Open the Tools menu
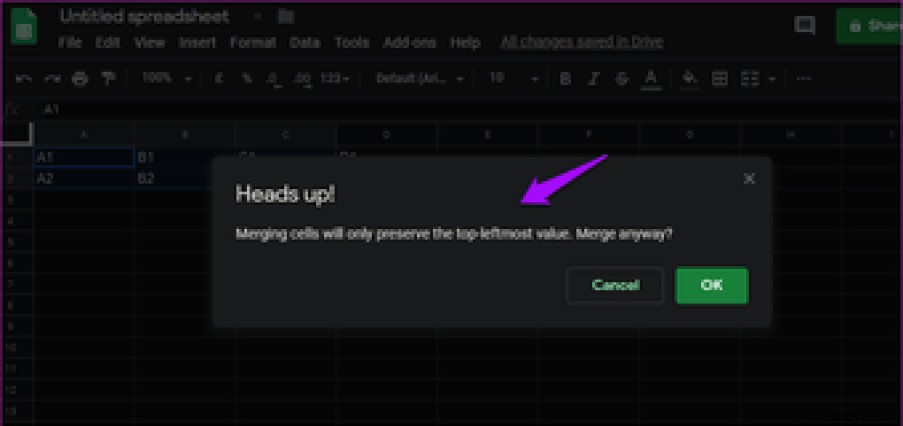The width and height of the screenshot is (903, 426). (x=351, y=43)
